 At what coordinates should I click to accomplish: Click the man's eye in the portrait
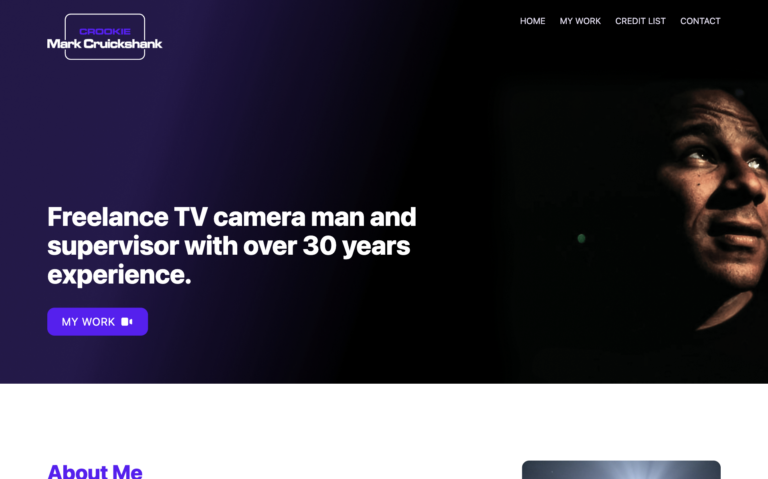[699, 157]
